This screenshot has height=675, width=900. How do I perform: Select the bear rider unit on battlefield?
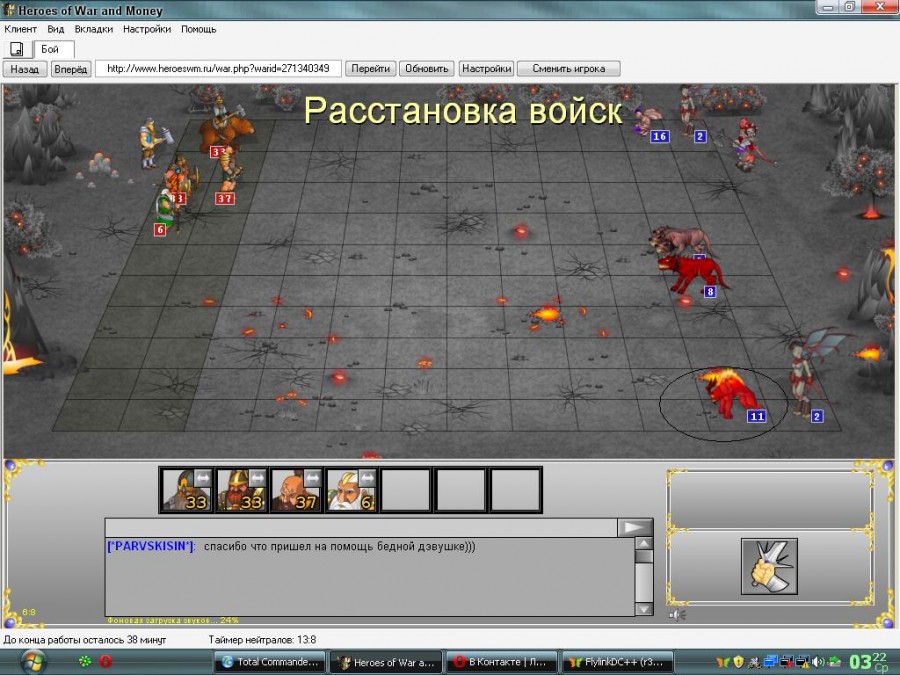click(x=224, y=129)
